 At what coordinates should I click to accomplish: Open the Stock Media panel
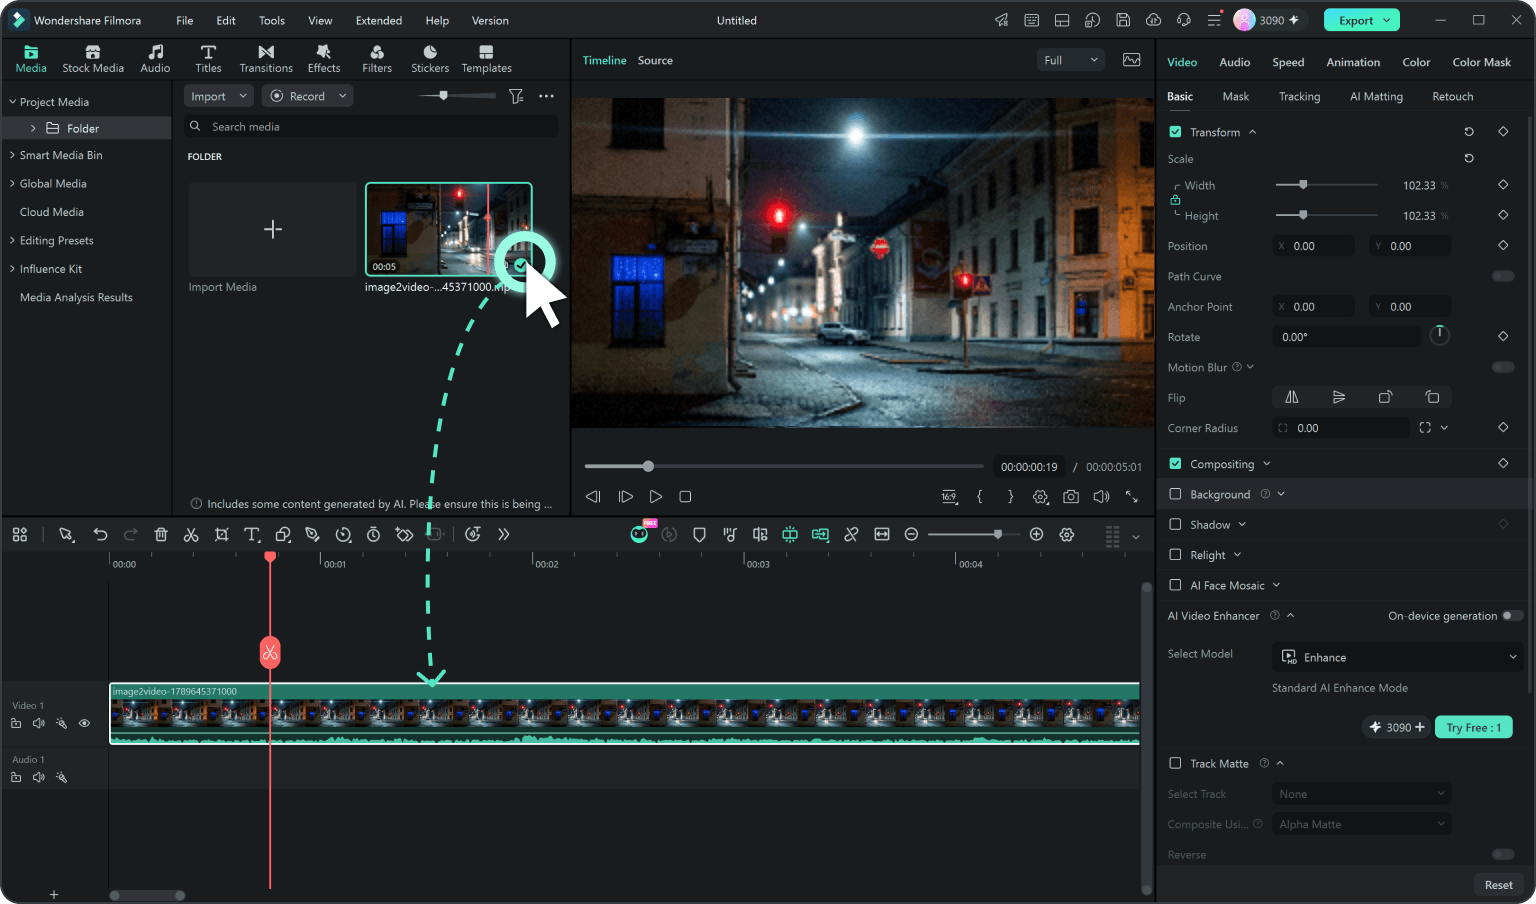point(93,59)
